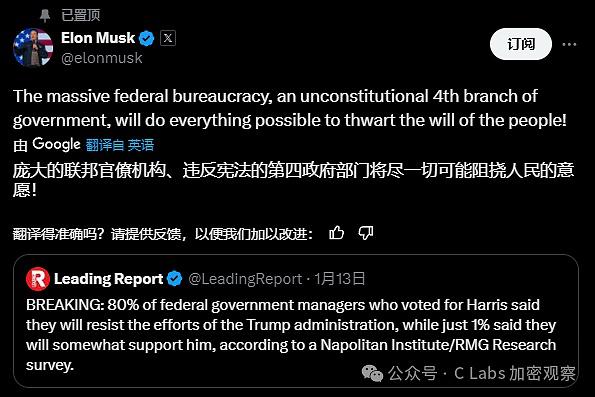Click the 翻译自 英语 translation link
The width and height of the screenshot is (595, 397).
(120, 145)
